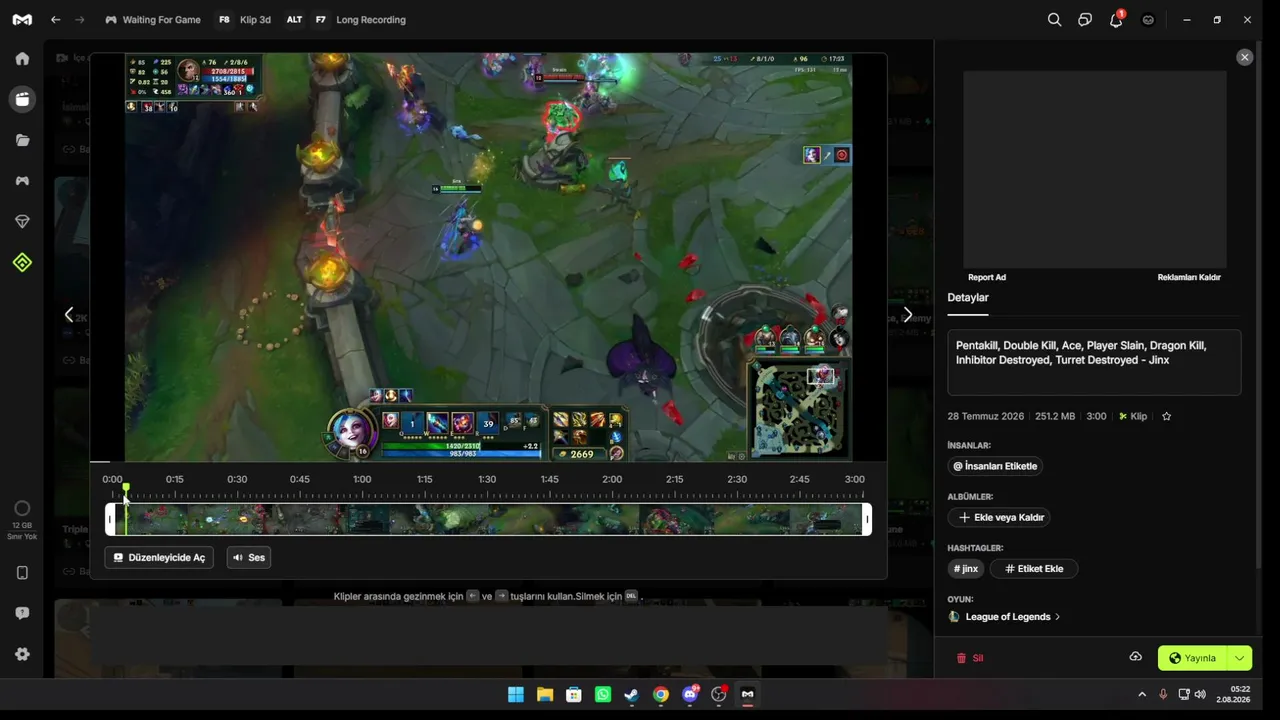Open the profile avatar menu
1280x720 pixels.
(x=1148, y=20)
